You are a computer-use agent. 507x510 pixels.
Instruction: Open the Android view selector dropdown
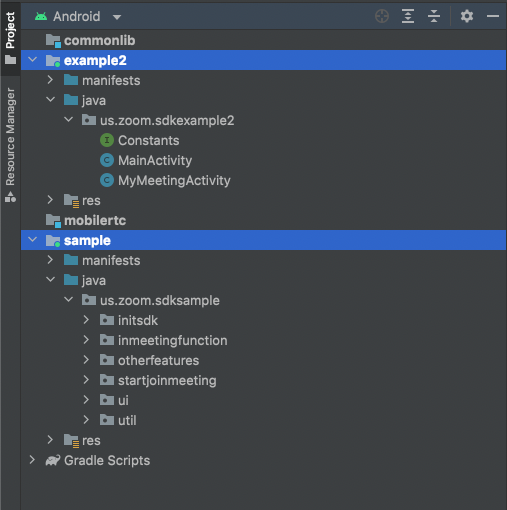coord(117,17)
